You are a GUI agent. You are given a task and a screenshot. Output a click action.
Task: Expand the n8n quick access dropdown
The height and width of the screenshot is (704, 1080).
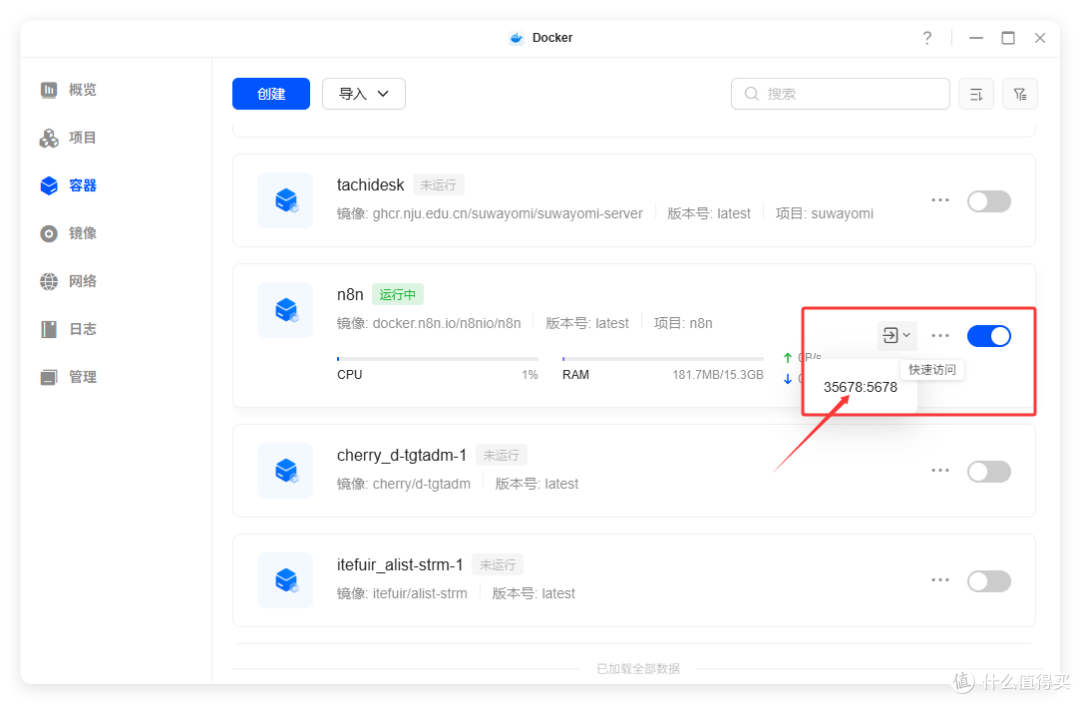tap(896, 335)
